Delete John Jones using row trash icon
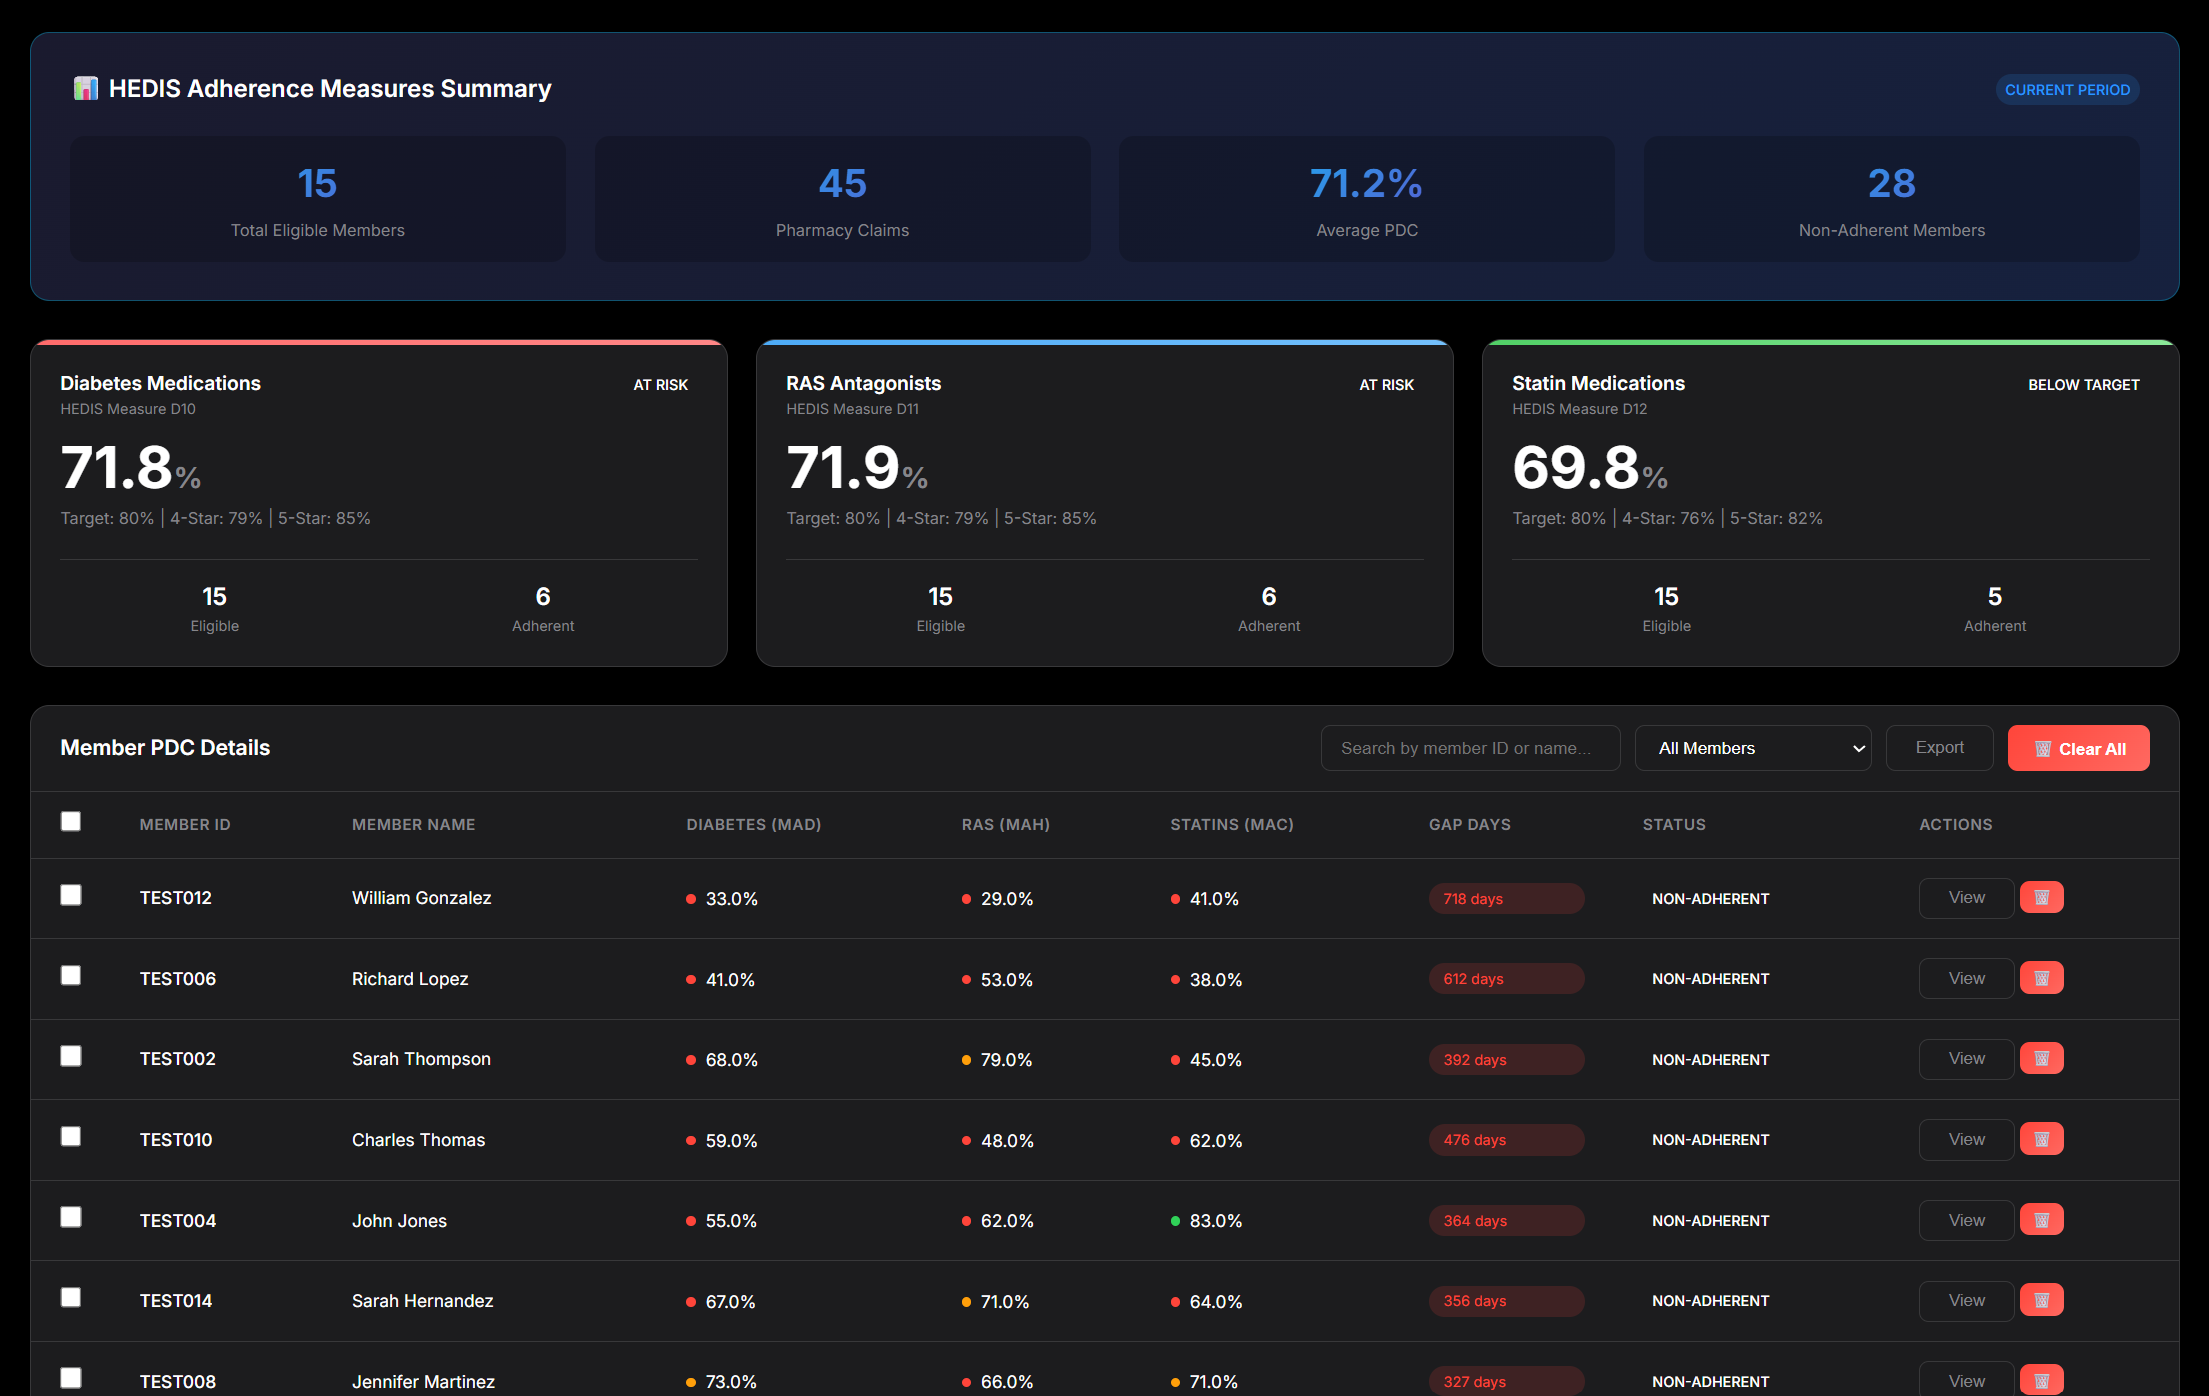Screen dimensions: 2209x1396 2042,1219
